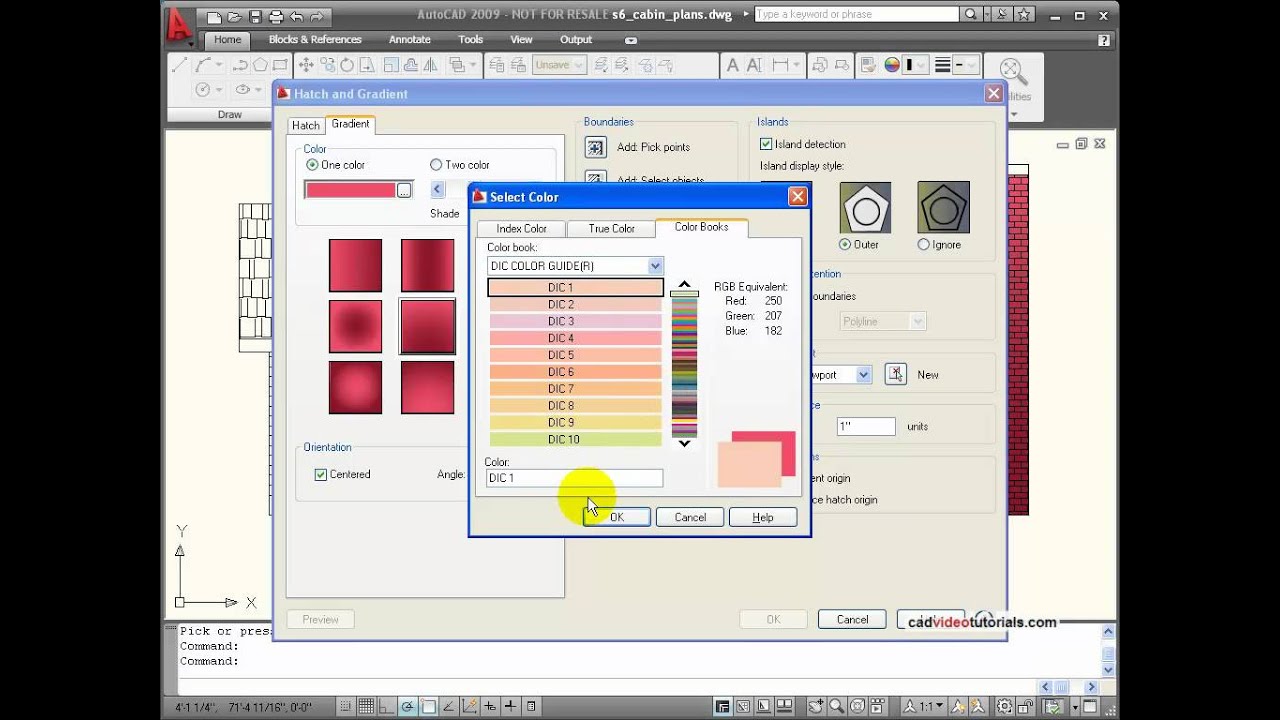Click the color book vertical color strip
1280x720 pixels.
pyautogui.click(x=684, y=364)
